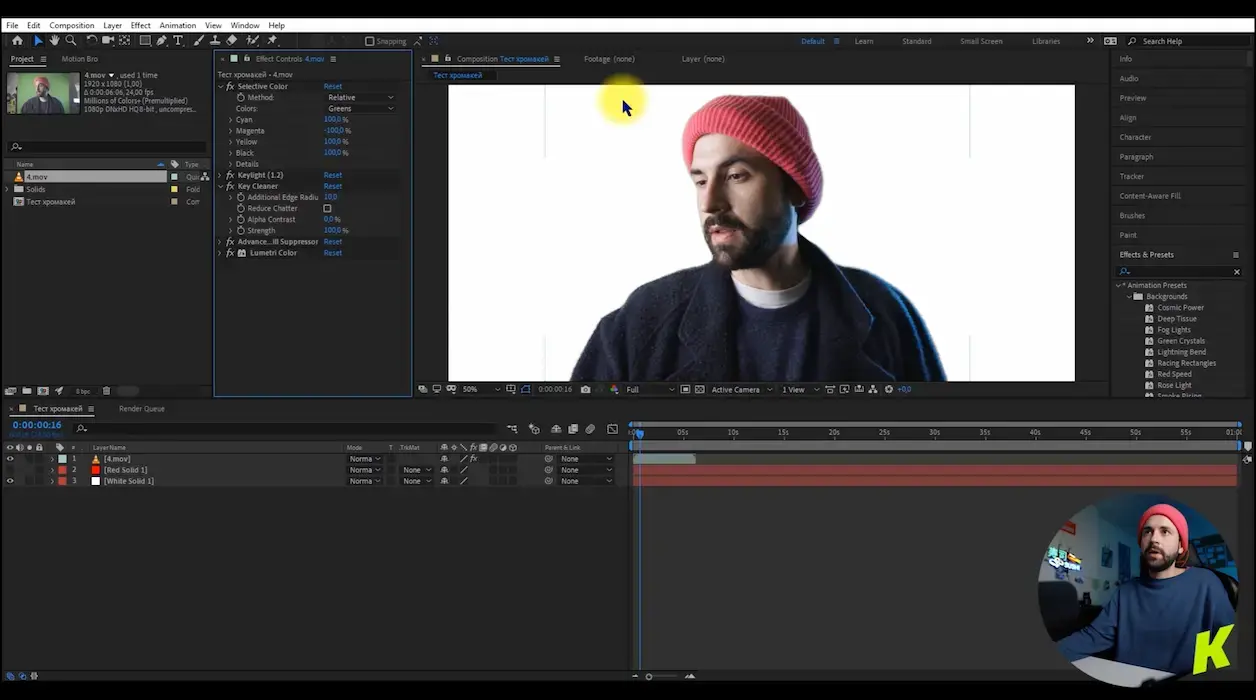This screenshot has height=700, width=1256.
Task: Click the current-time indicator in timeline ruler
Action: point(640,432)
